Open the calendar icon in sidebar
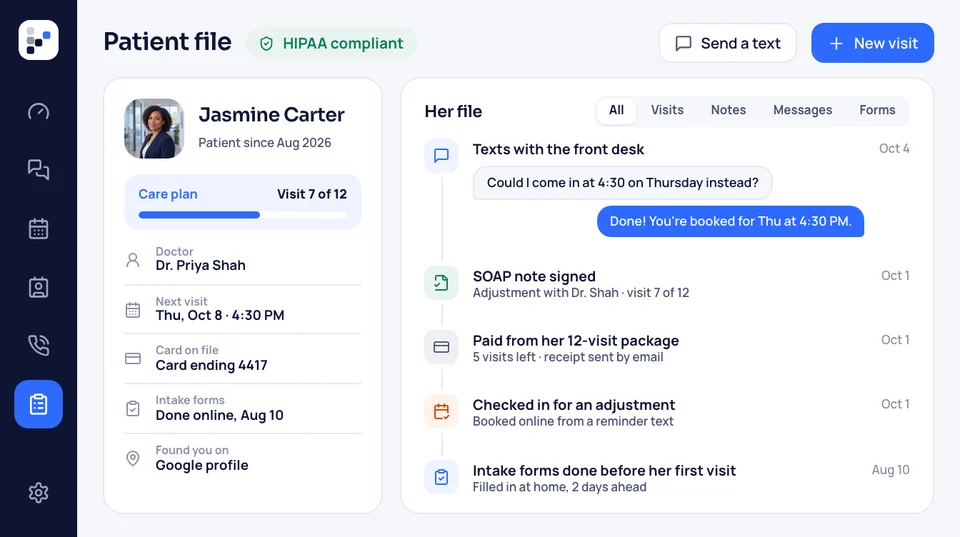Viewport: 960px width, 537px height. tap(38, 228)
